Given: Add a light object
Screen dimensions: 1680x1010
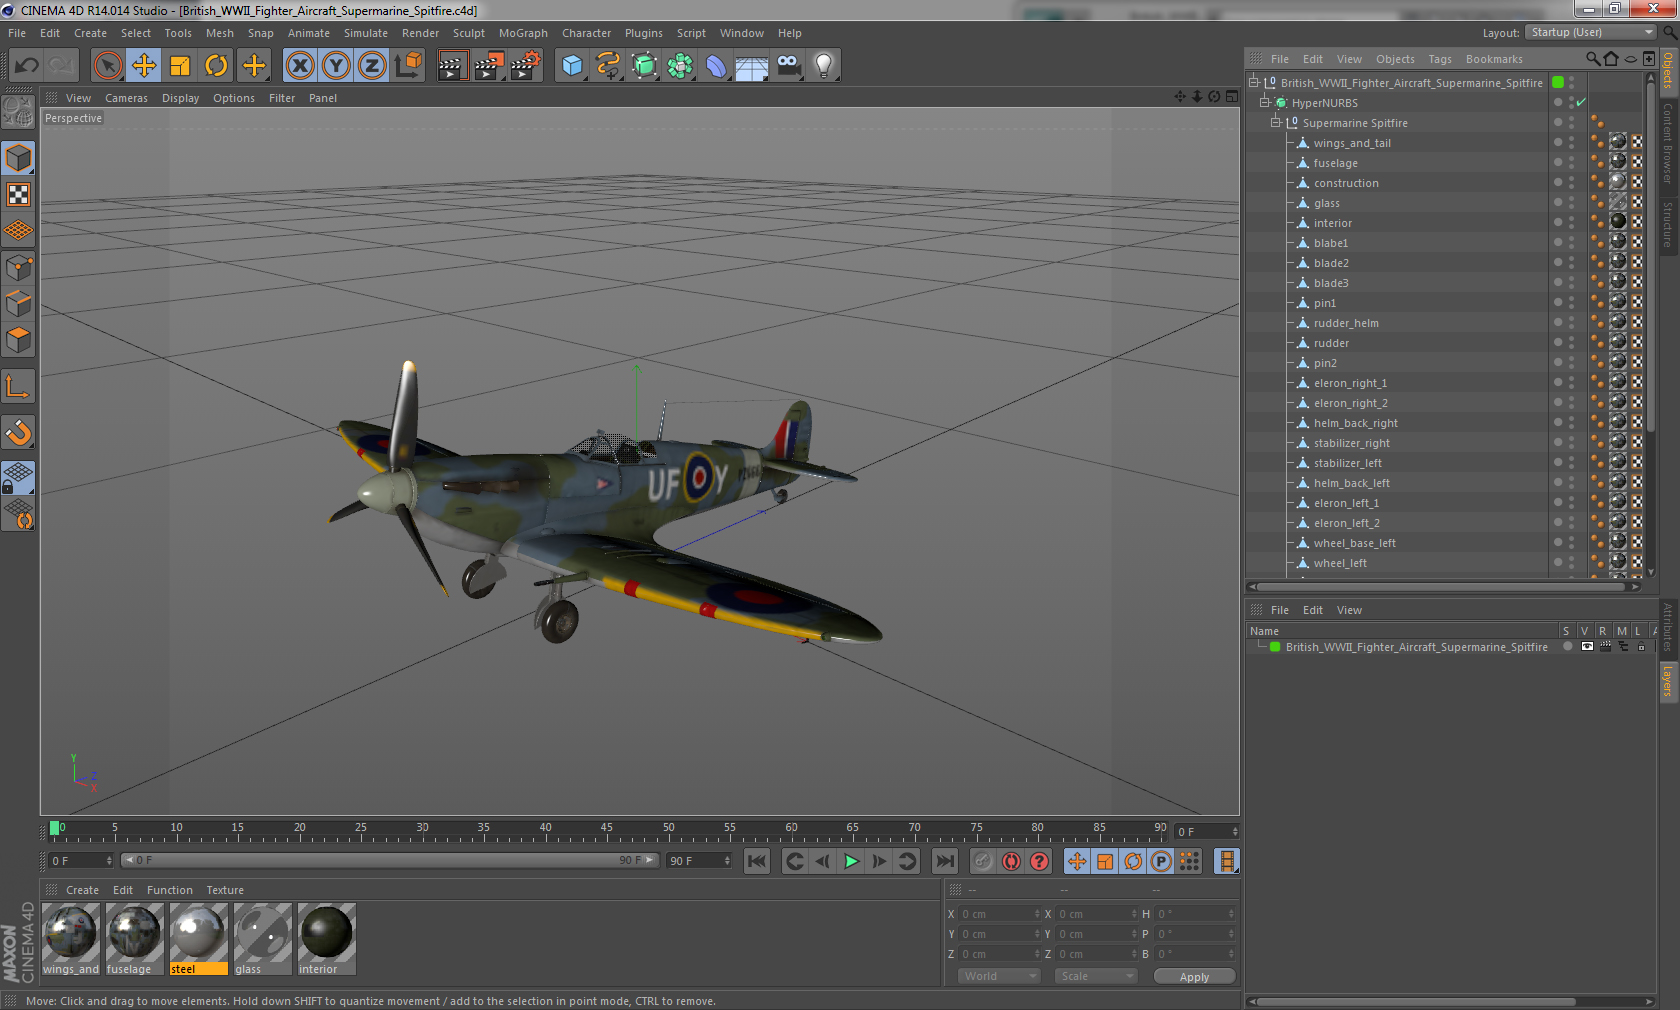Looking at the screenshot, I should 824,66.
